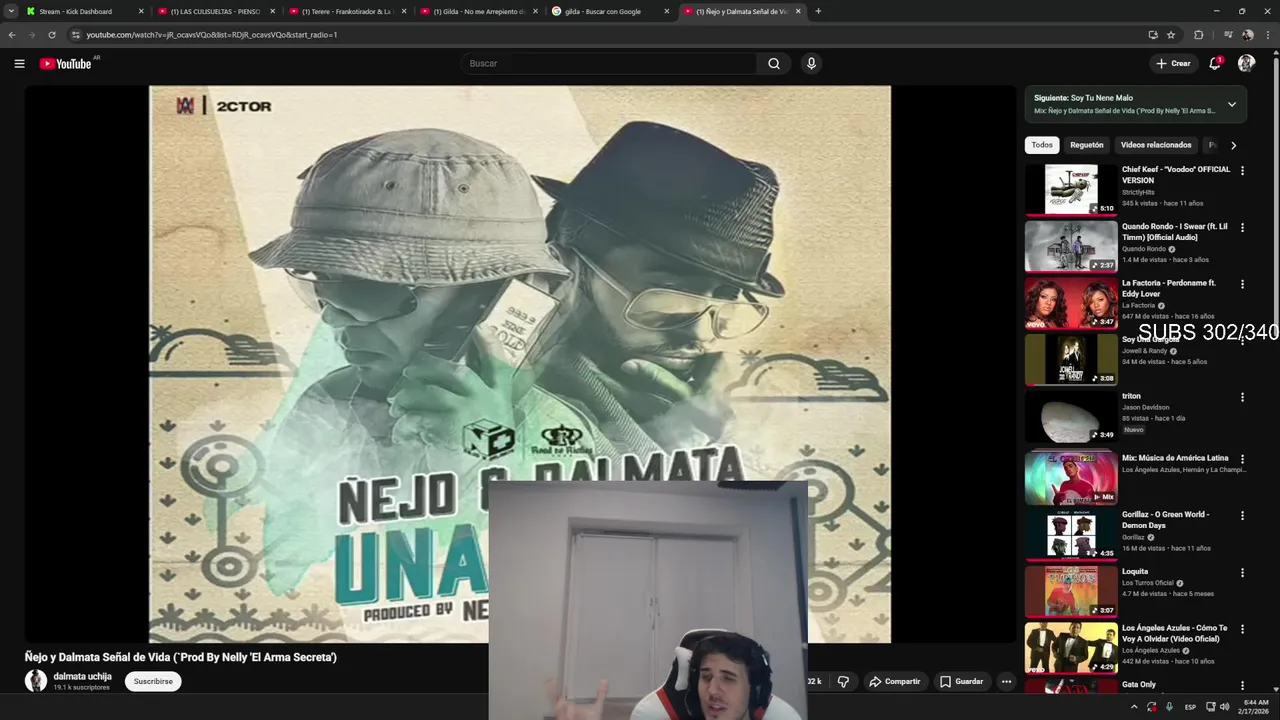The image size is (1280, 720).
Task: Go back with browser back arrow
Action: (12, 34)
